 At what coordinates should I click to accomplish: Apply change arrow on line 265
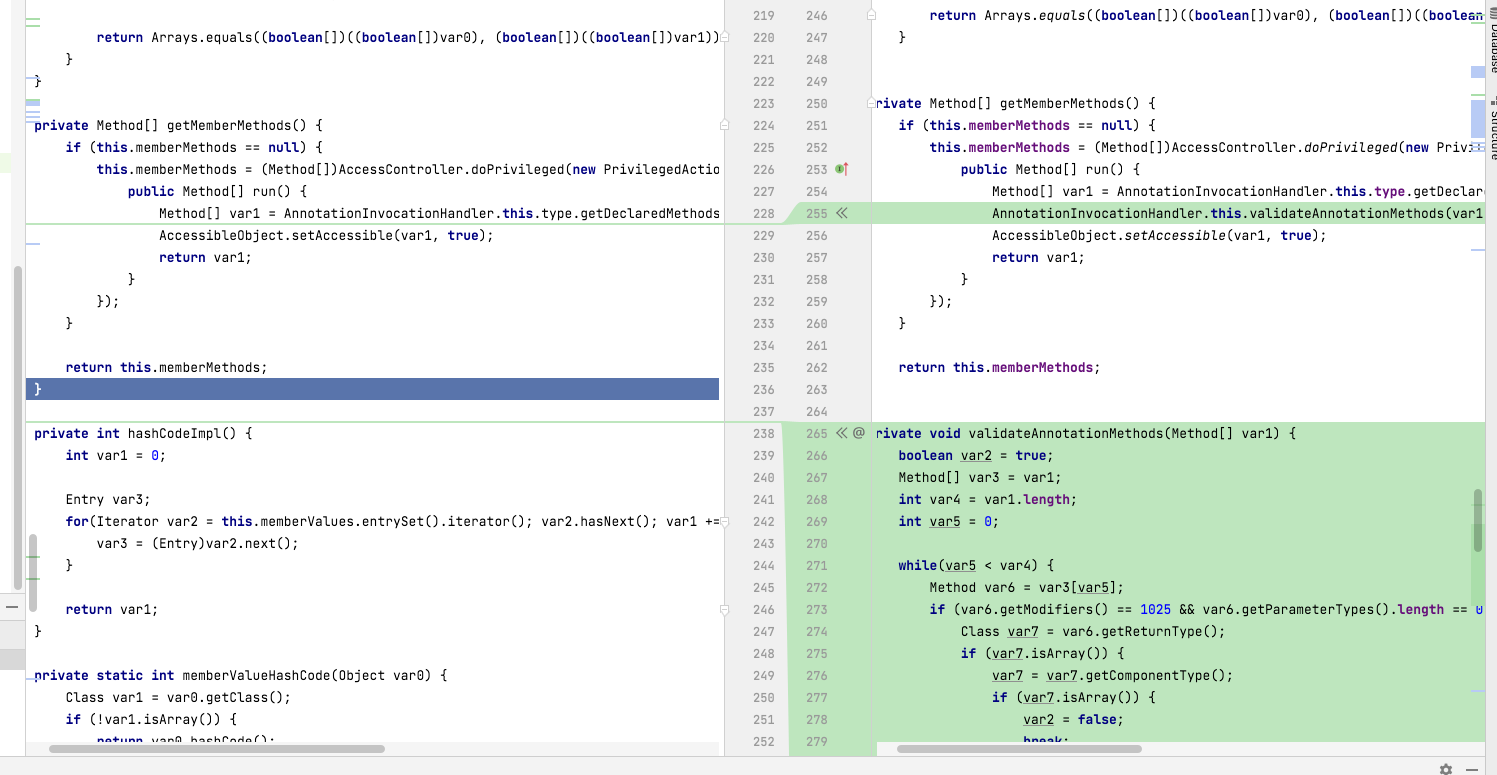(x=841, y=433)
